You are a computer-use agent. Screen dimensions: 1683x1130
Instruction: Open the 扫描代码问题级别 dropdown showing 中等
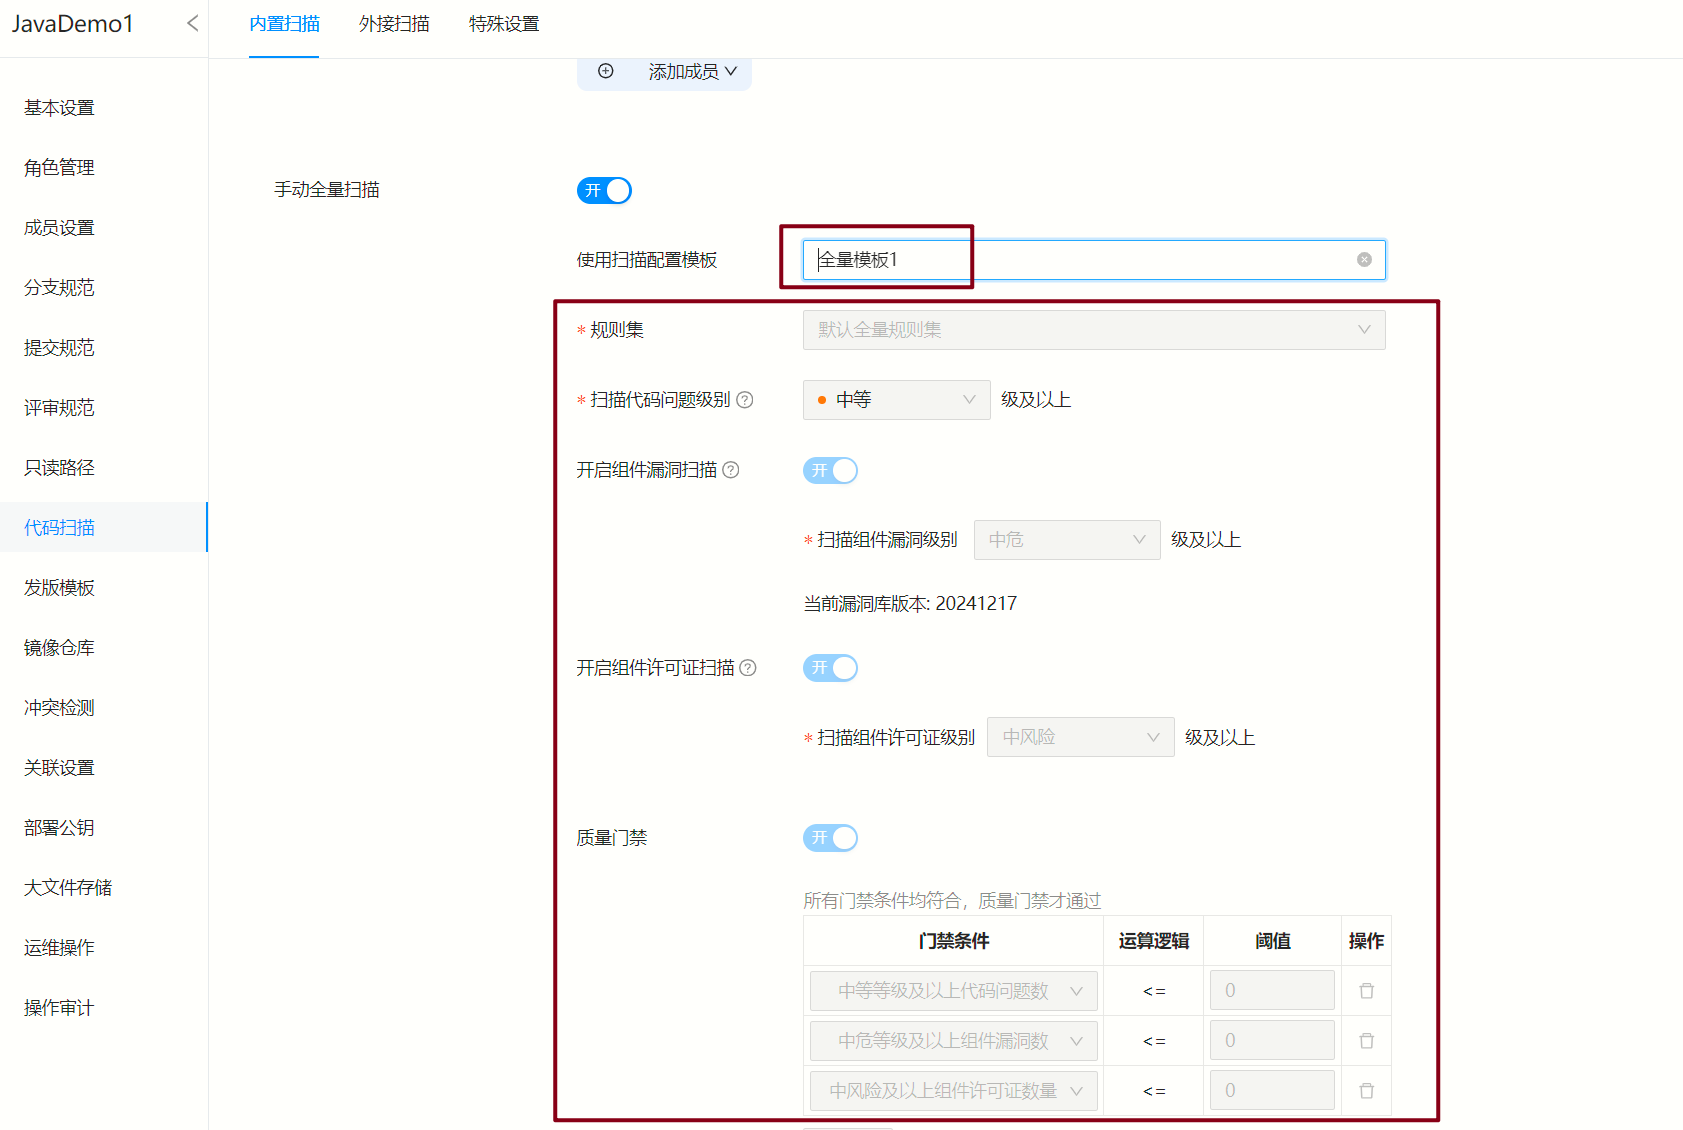[x=896, y=400]
